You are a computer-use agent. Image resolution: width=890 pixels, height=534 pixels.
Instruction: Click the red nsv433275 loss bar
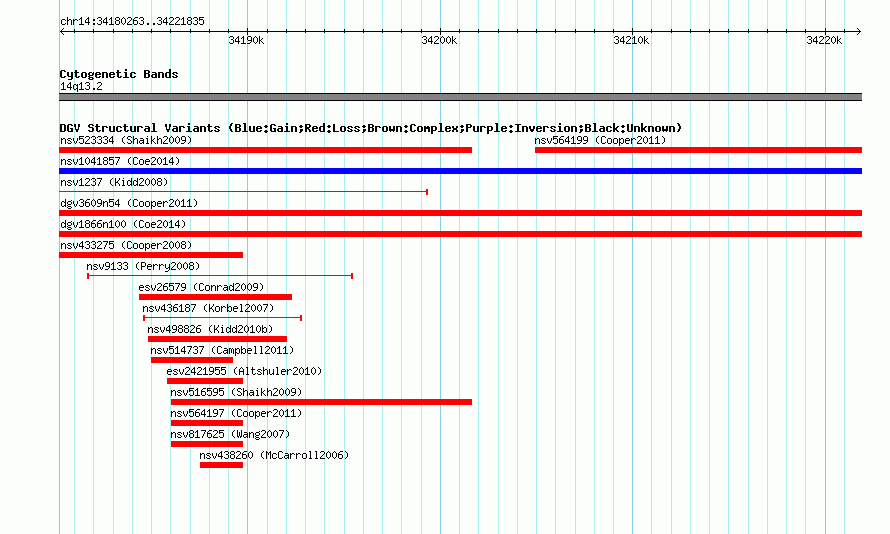click(x=151, y=255)
